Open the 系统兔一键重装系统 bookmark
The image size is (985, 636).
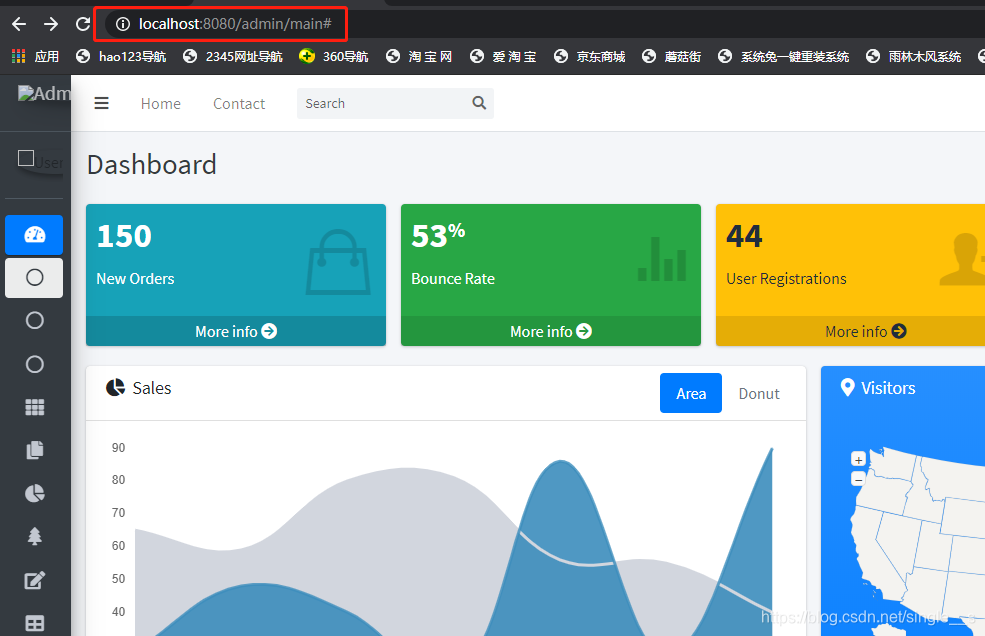(783, 57)
